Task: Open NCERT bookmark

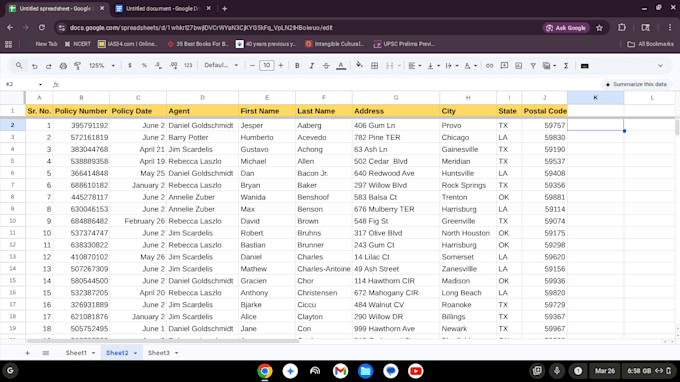Action: tap(78, 44)
